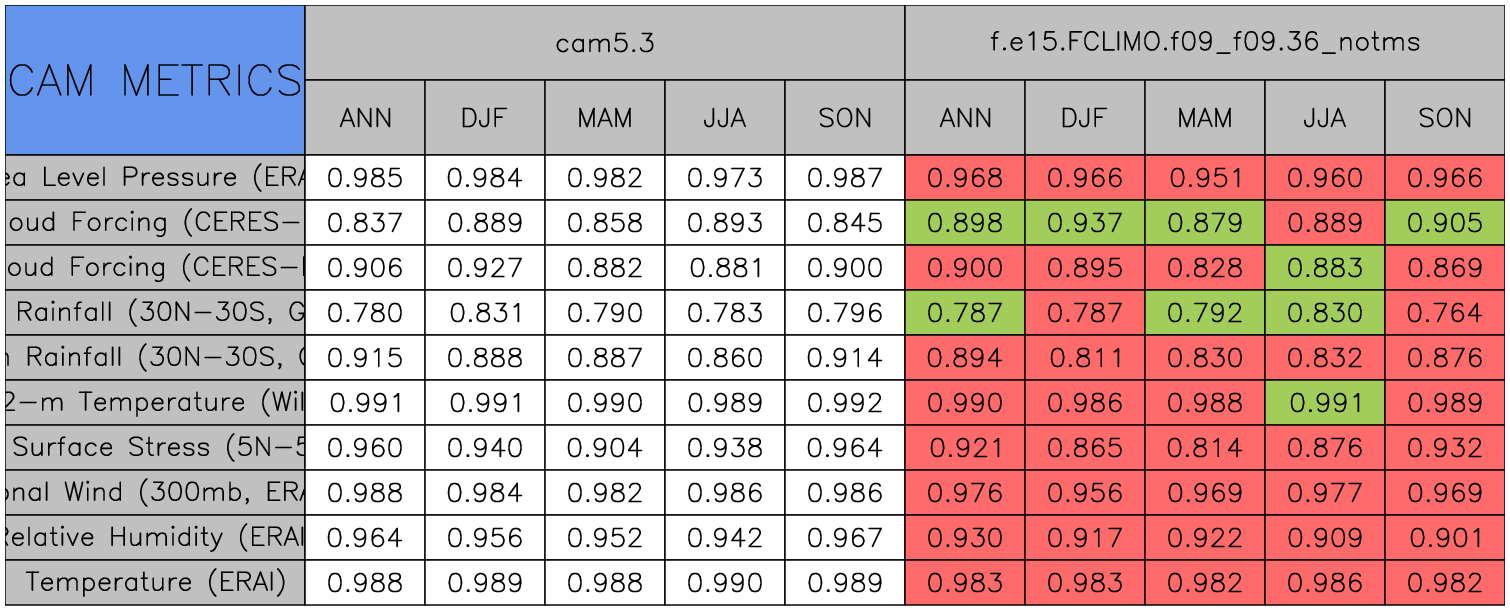Click the CAM METRICS header cell
The image size is (1510, 611).
(154, 80)
